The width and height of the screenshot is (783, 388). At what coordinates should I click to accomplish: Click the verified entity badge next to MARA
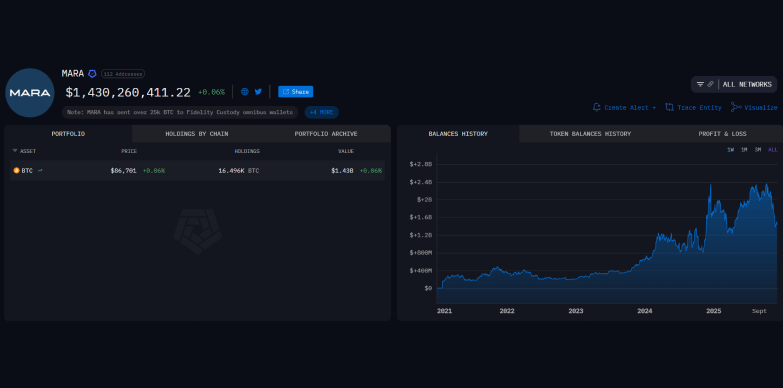pos(92,74)
